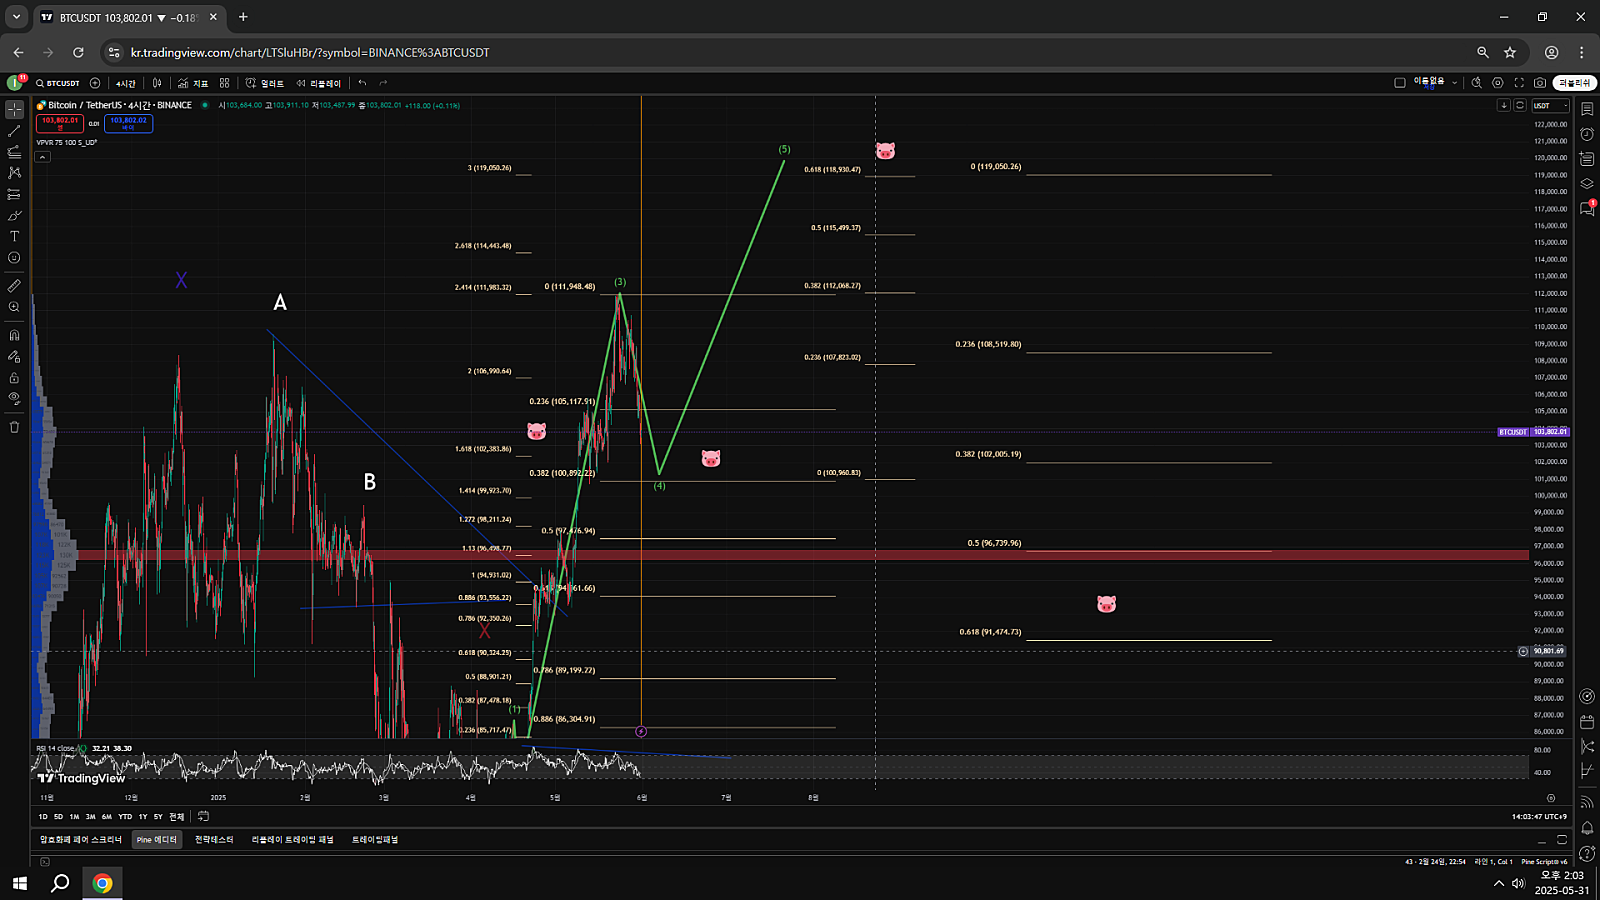Undo the last chart action
The image size is (1600, 900).
[362, 83]
